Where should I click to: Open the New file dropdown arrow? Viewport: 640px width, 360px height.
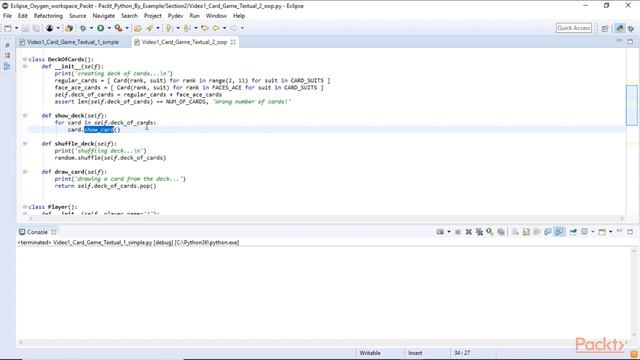(x=16, y=28)
